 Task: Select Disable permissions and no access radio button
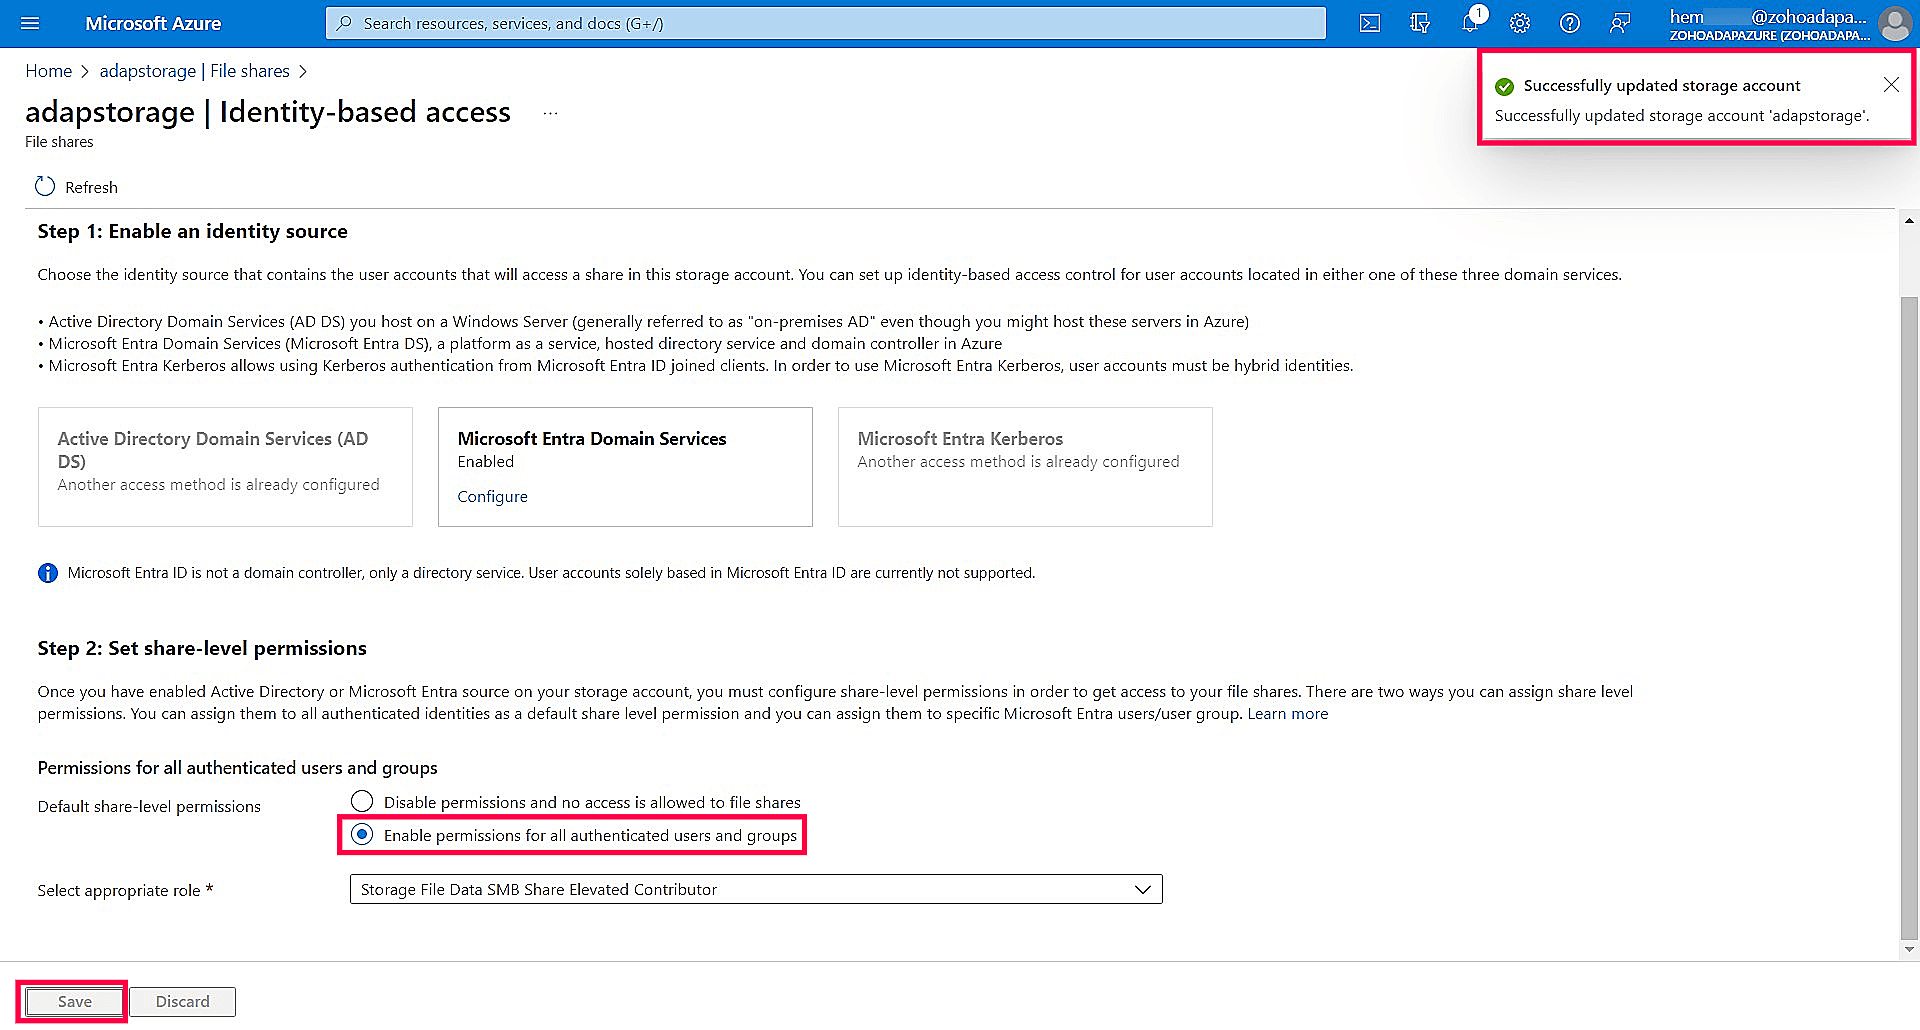click(x=362, y=801)
